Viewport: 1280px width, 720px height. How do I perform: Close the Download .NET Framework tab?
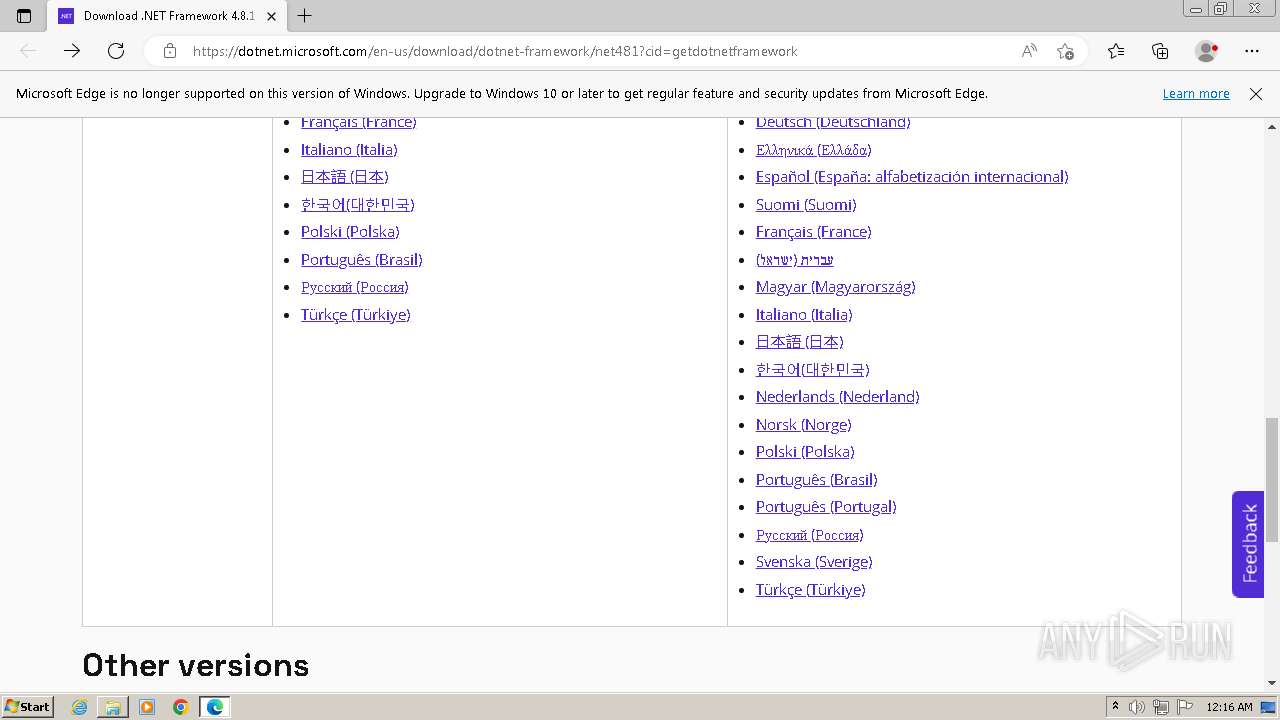tap(271, 16)
